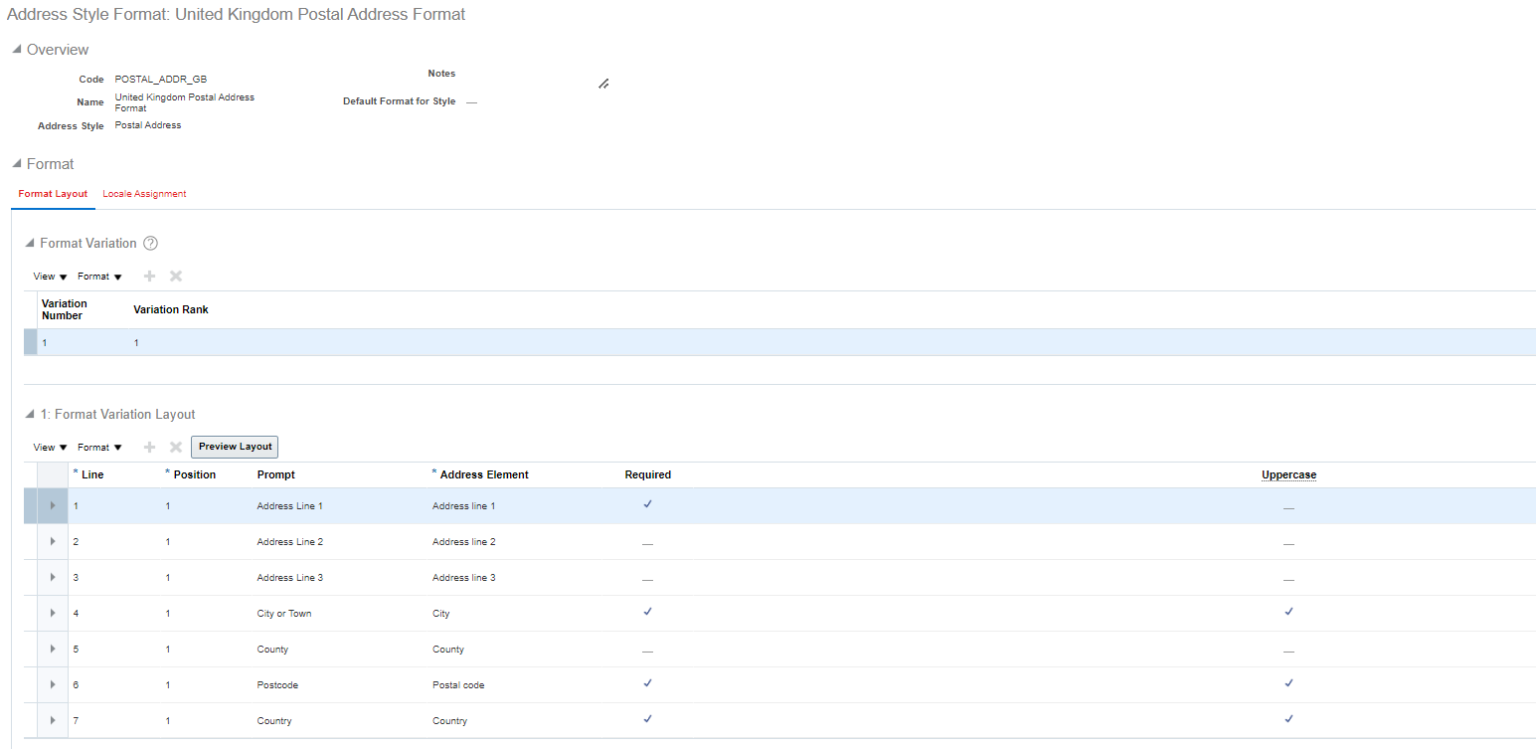Viewport: 1536px width, 749px height.
Task: Click the Preview Layout button
Action: coord(235,447)
